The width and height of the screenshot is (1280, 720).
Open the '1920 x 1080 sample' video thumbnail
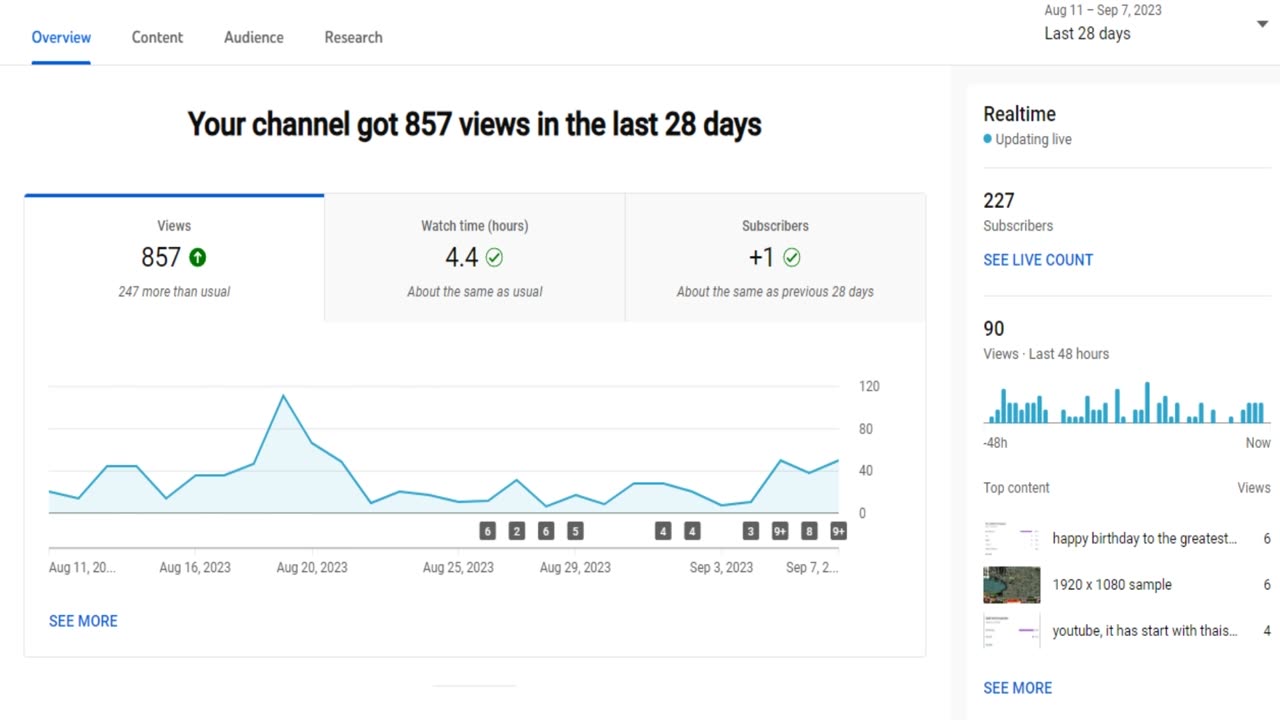tap(1011, 585)
